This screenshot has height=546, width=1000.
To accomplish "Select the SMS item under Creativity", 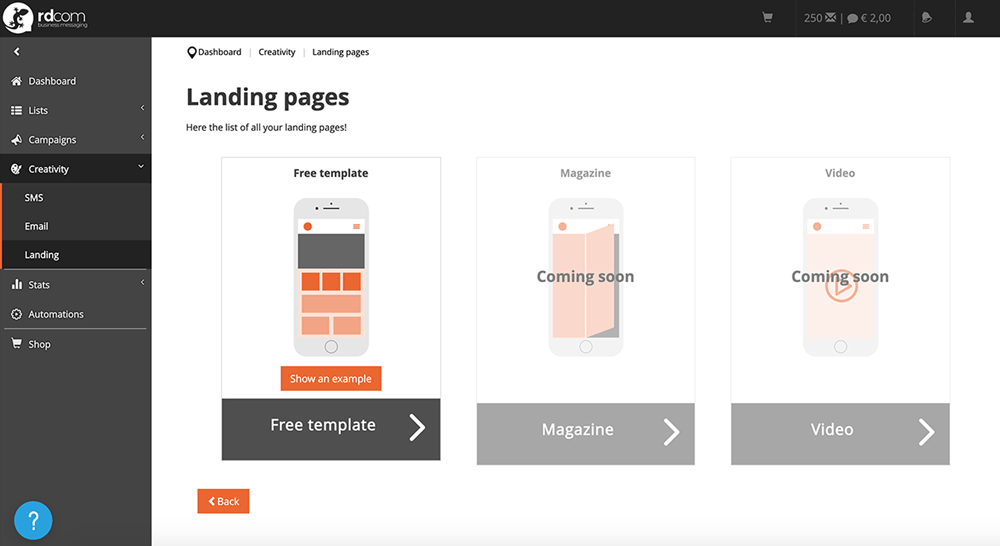I will click(x=34, y=198).
